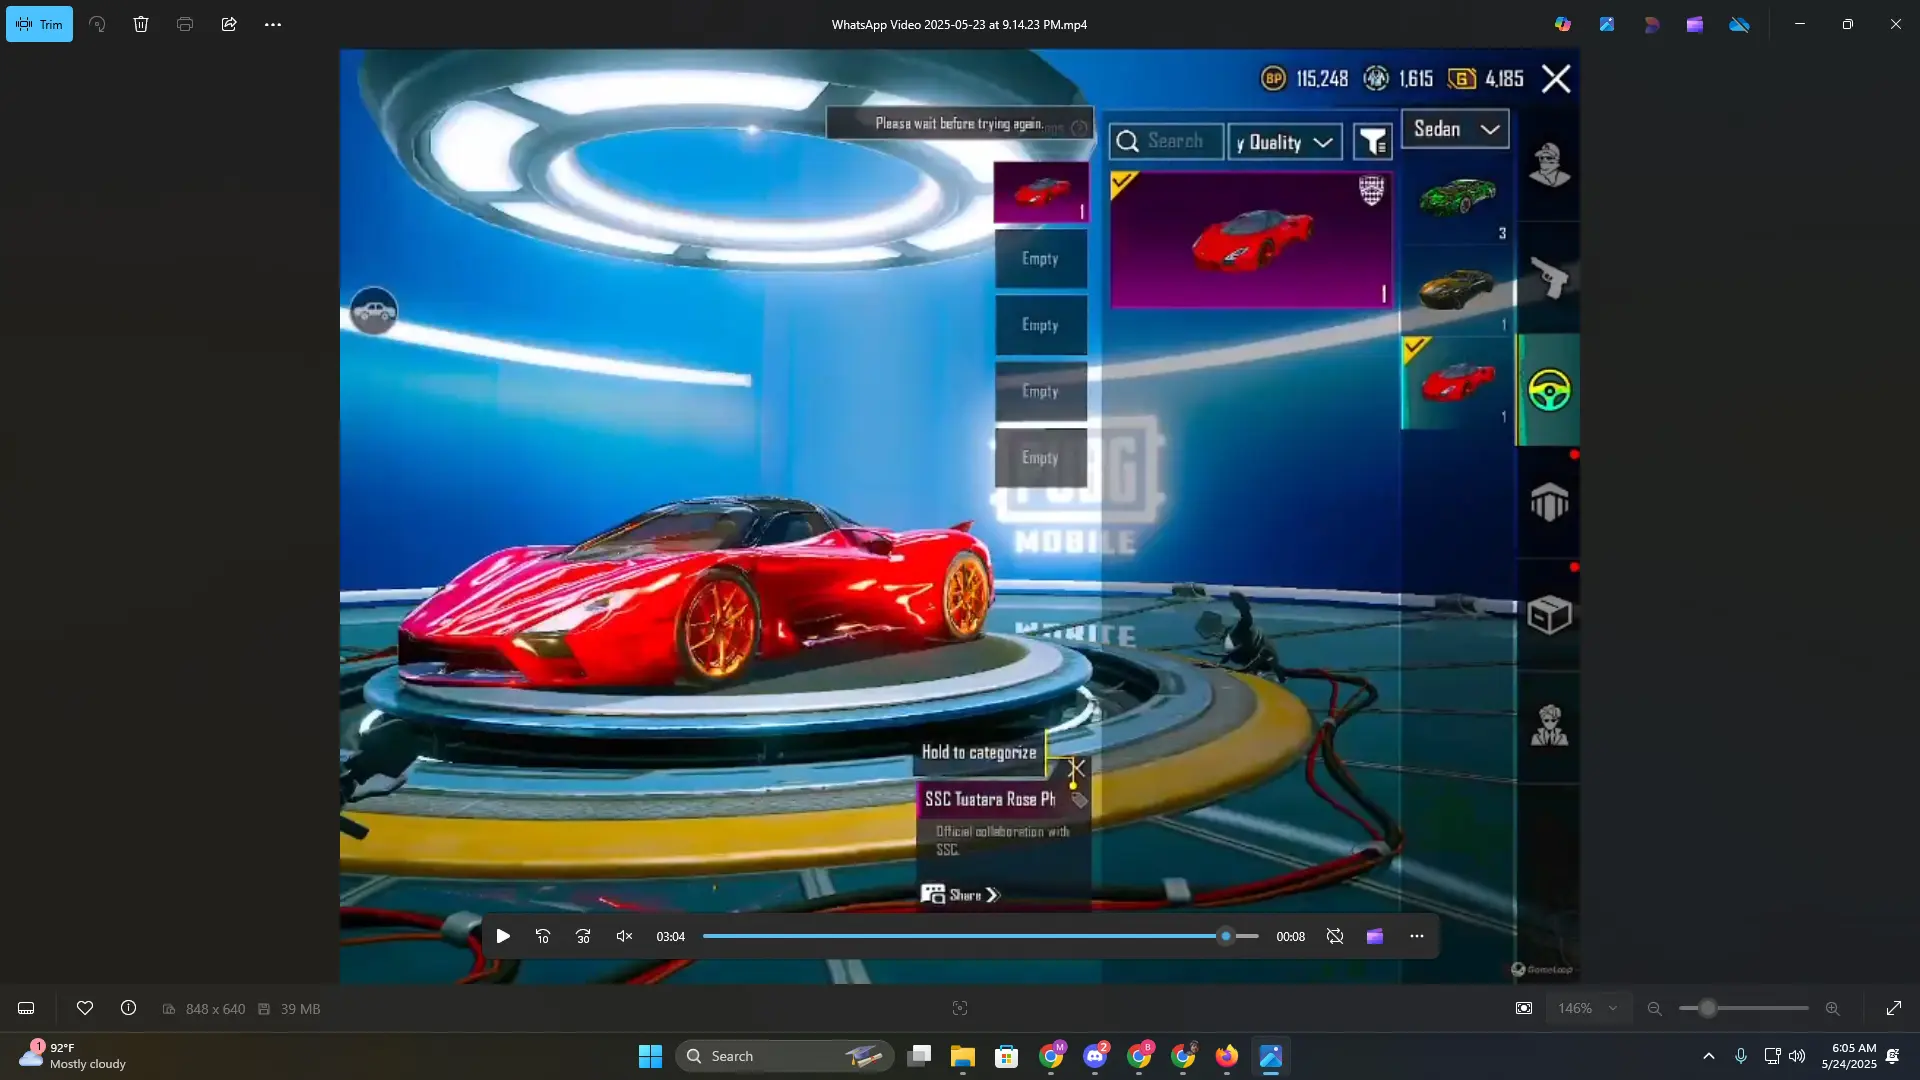
Task: Rotate the video using toolbar icon
Action: (x=97, y=24)
